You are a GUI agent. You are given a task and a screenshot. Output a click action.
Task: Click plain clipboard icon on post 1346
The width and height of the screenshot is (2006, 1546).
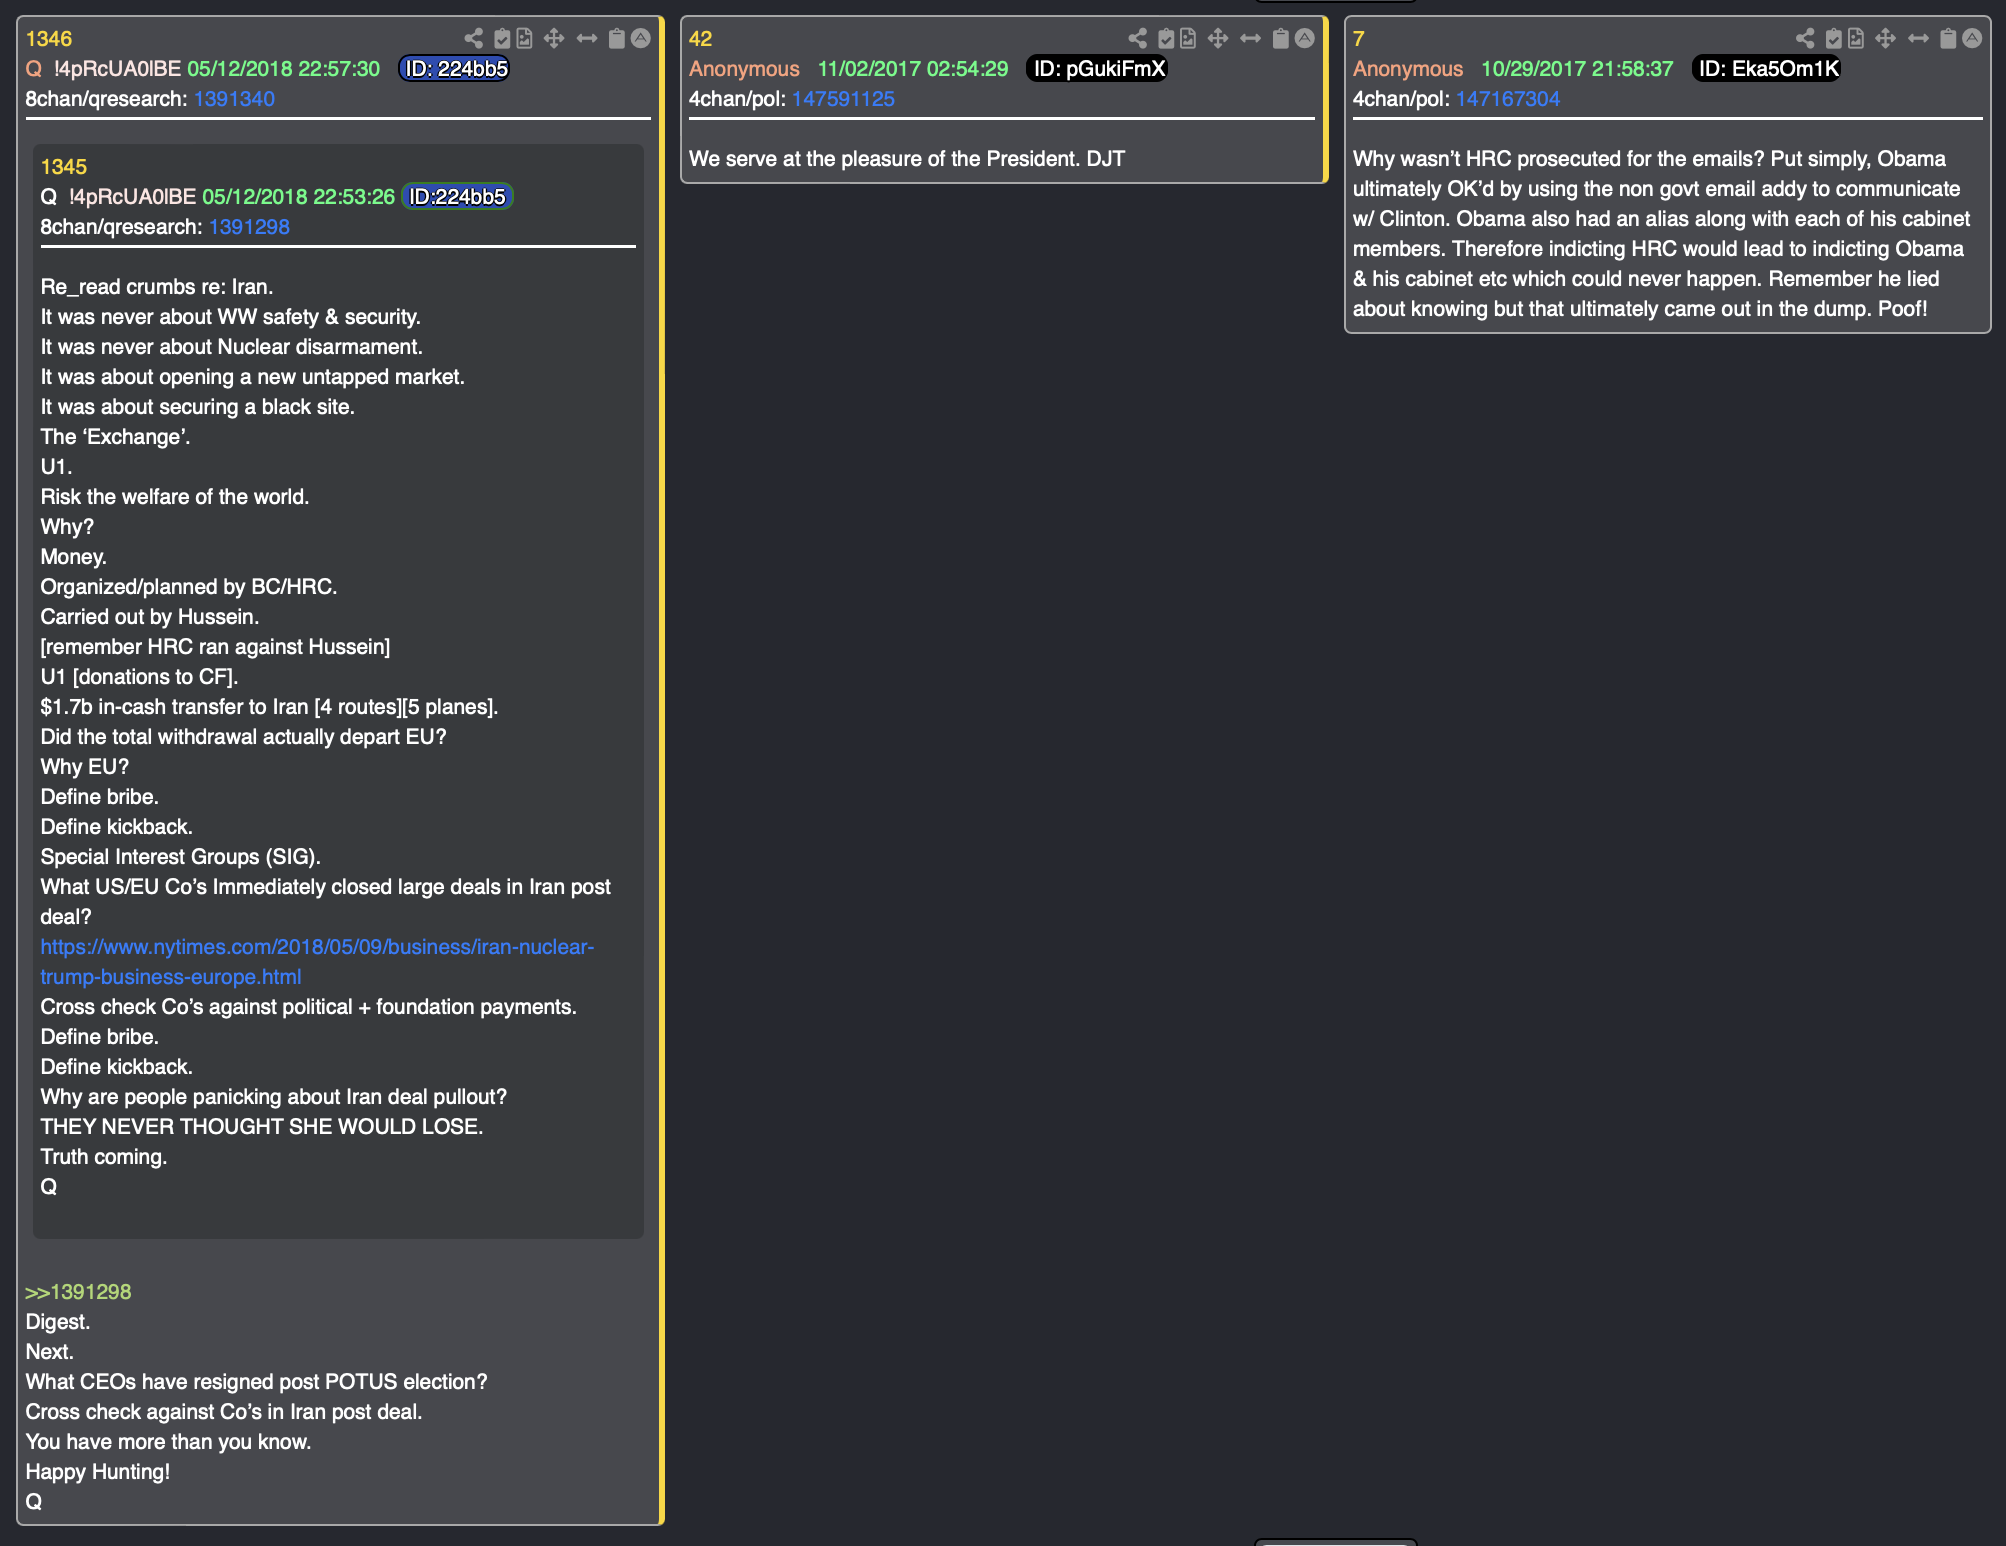pos(617,38)
